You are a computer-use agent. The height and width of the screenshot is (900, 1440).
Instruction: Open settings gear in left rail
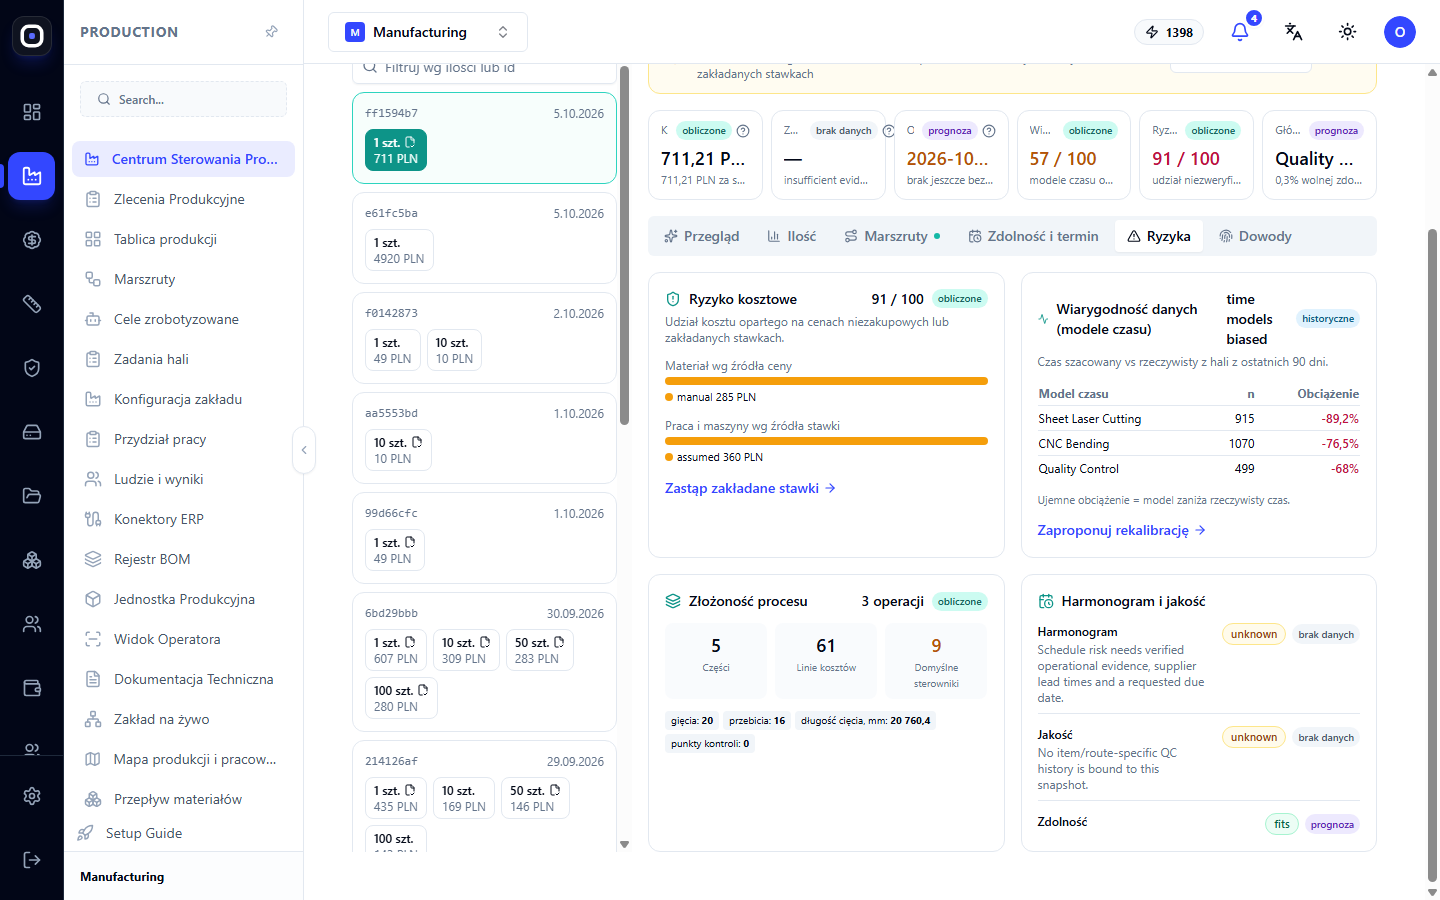tap(32, 796)
